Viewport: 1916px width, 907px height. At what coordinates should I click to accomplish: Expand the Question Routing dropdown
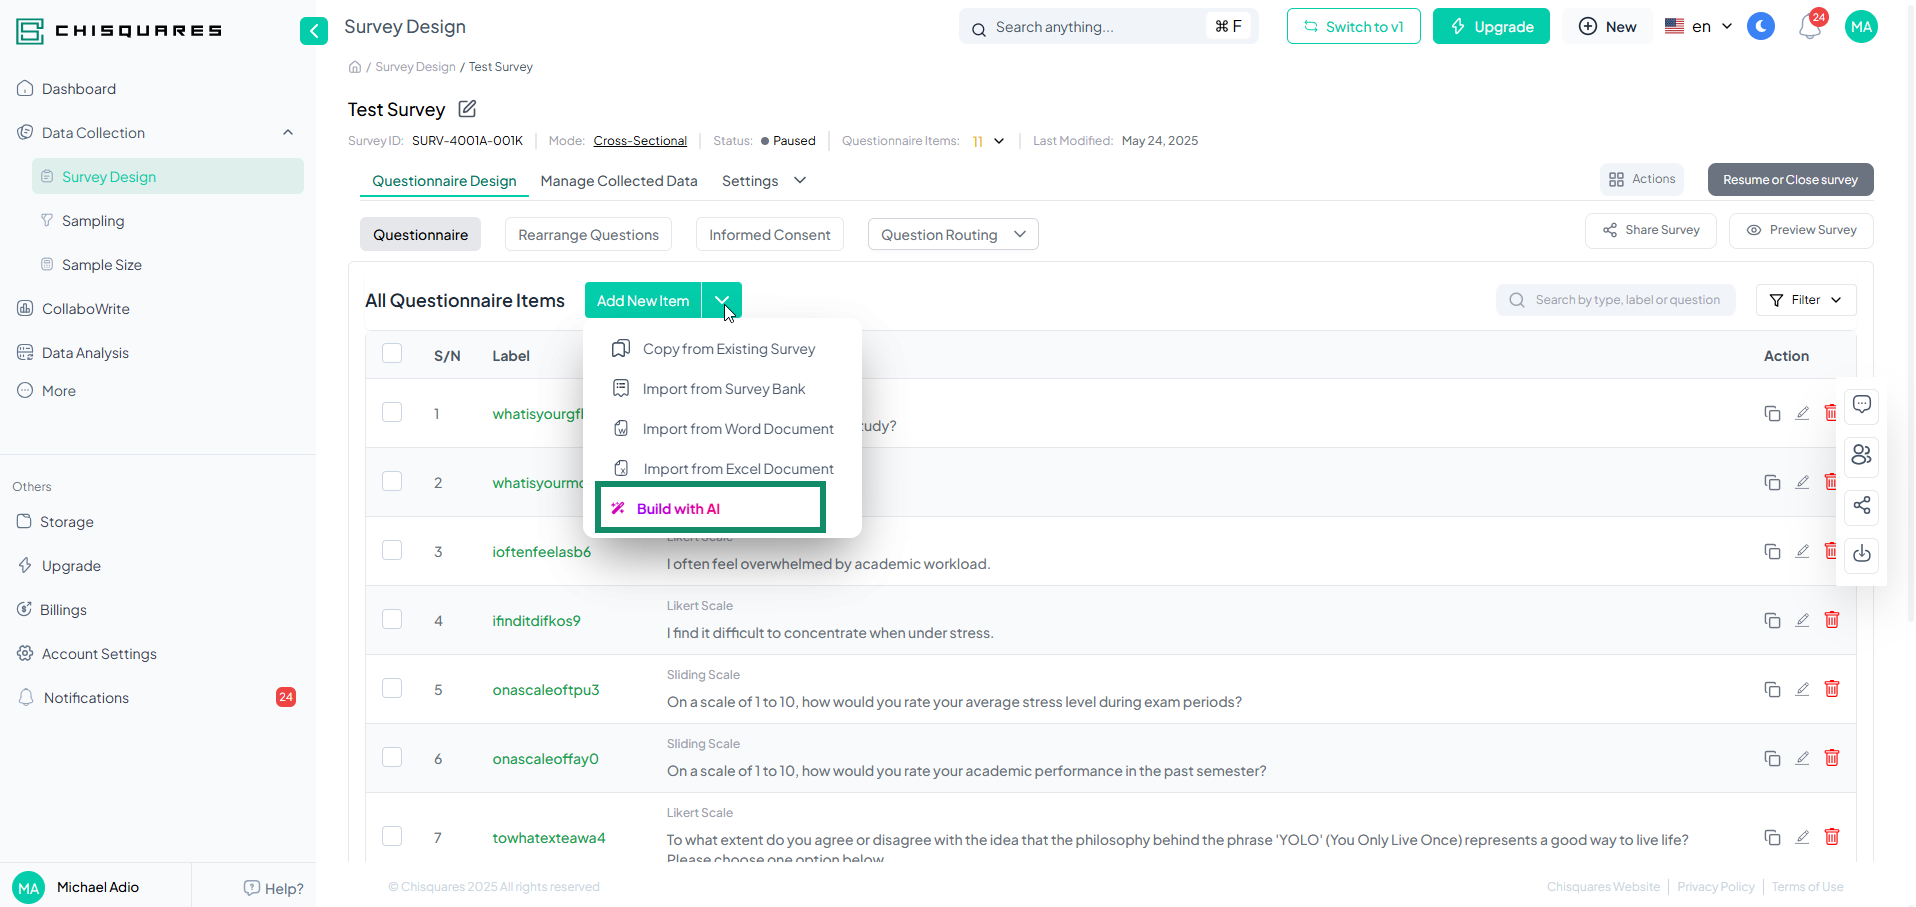[952, 235]
